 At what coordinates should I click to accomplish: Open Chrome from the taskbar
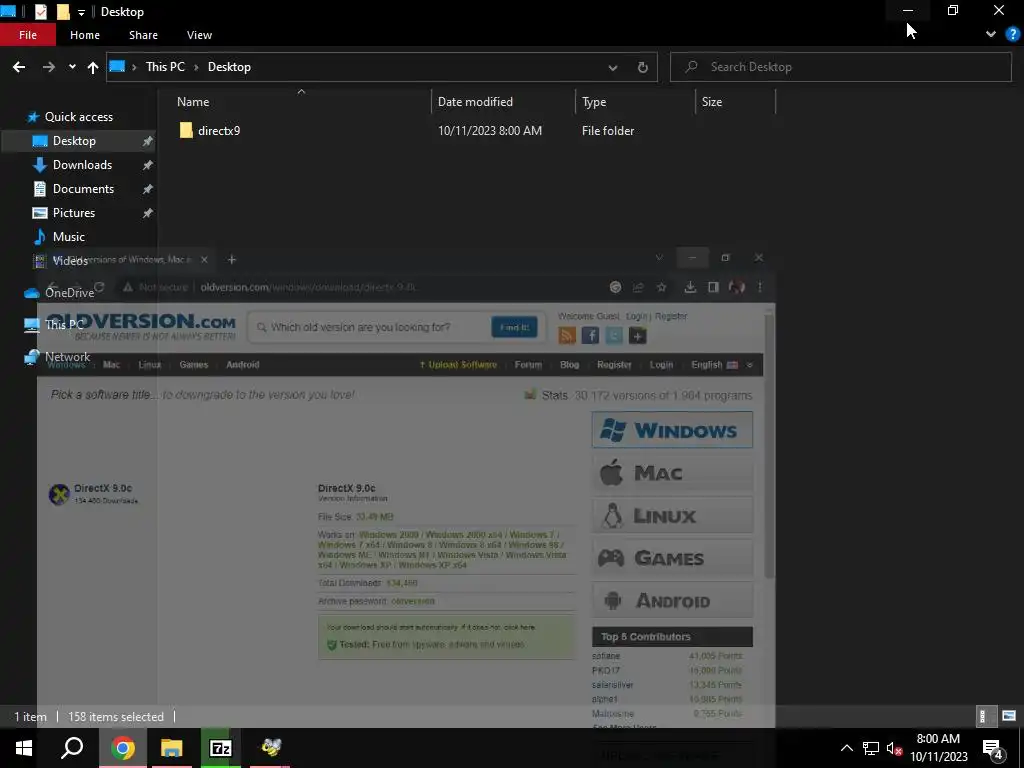pyautogui.click(x=122, y=748)
